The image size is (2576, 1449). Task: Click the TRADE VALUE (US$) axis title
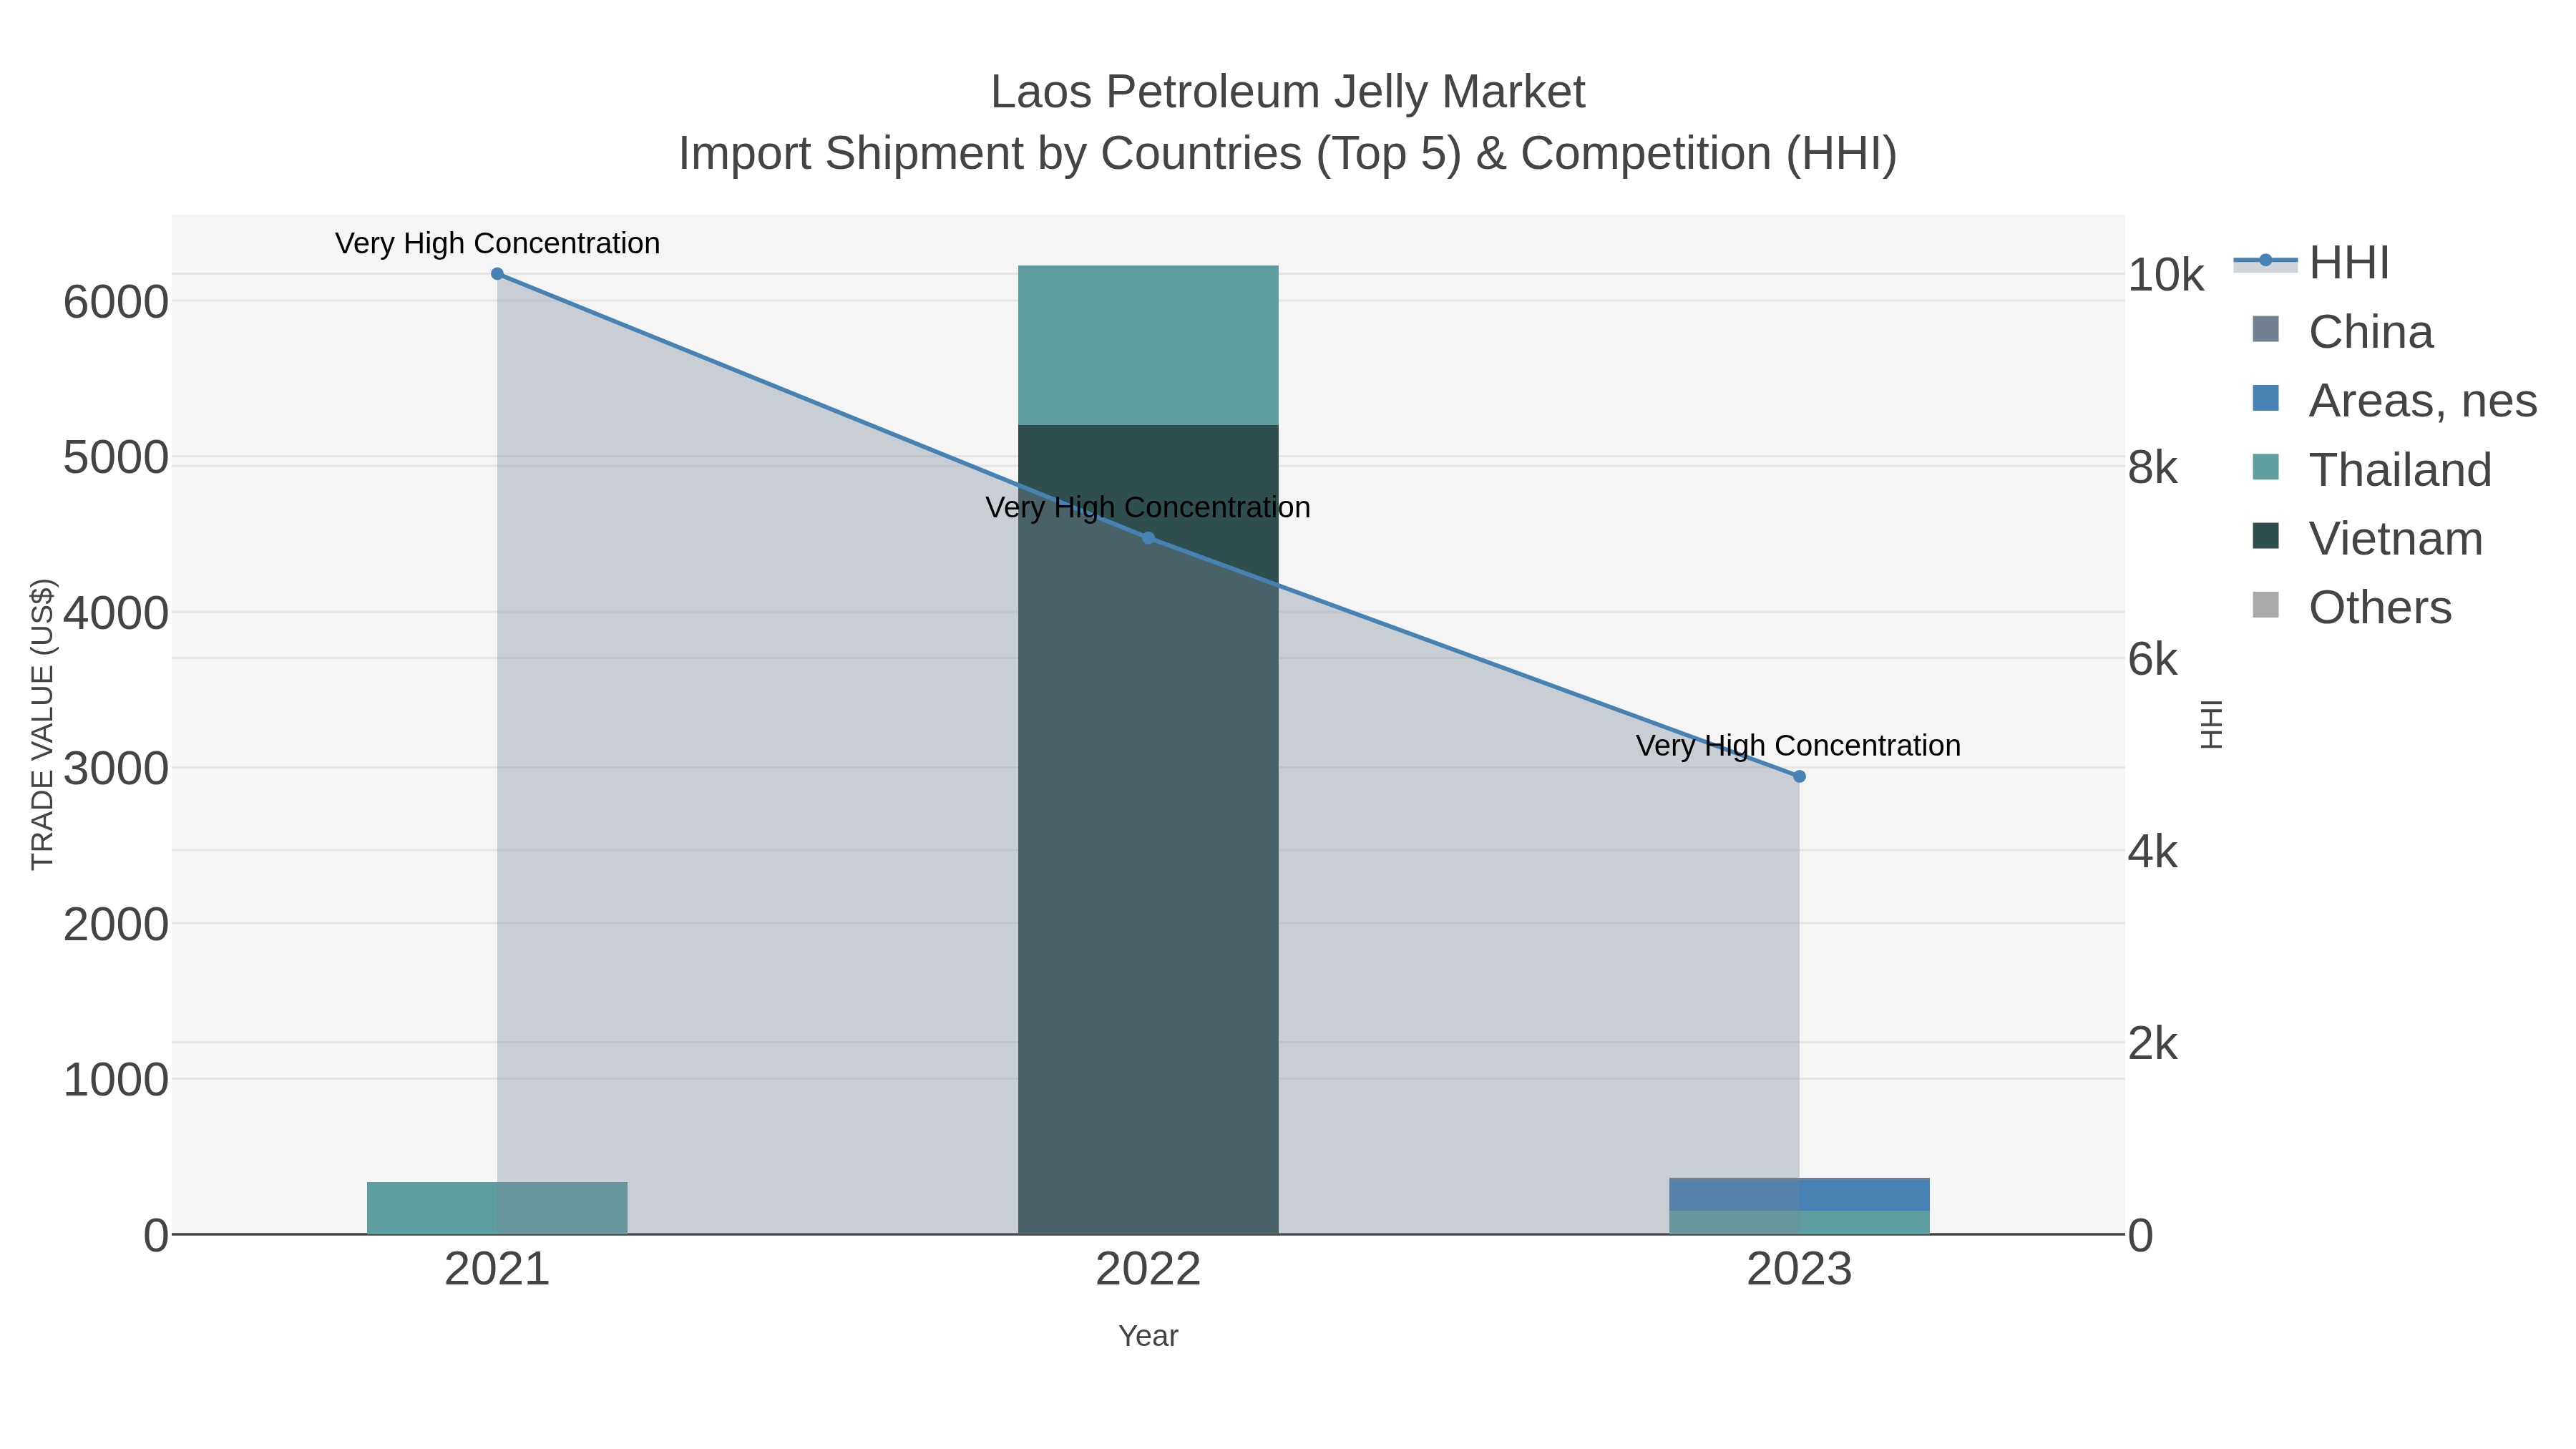(x=43, y=724)
